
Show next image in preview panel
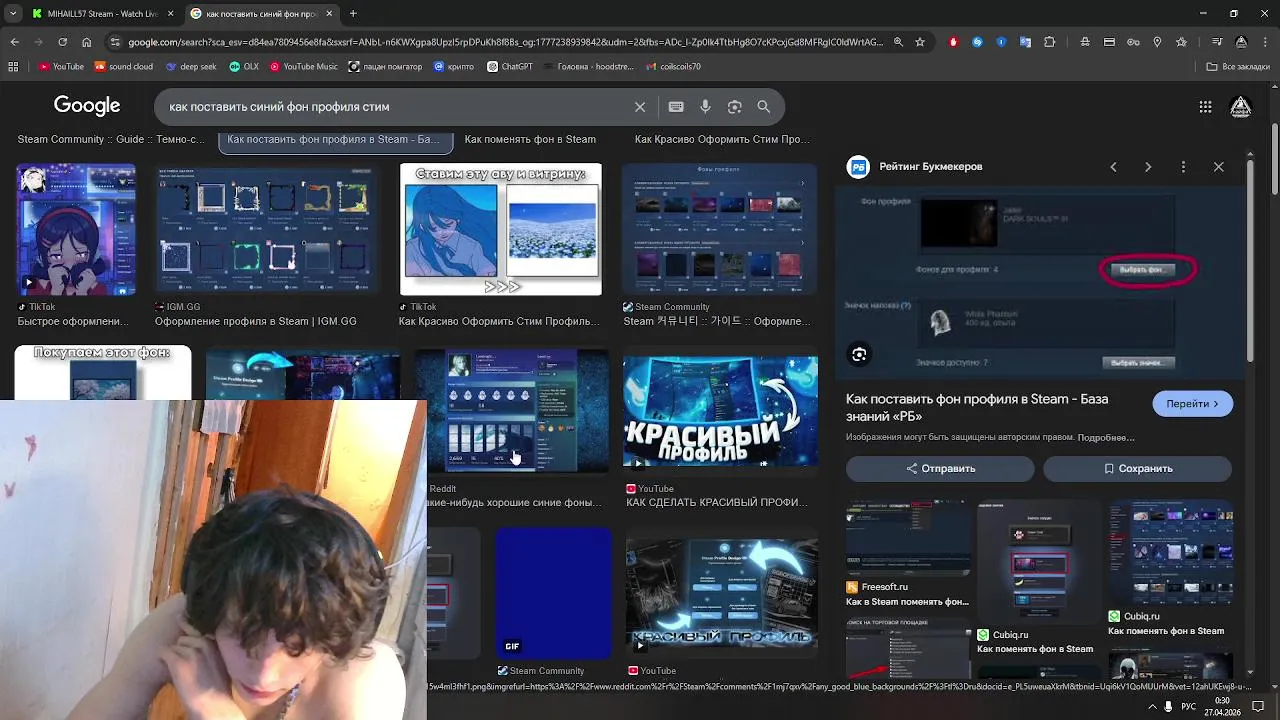[1148, 167]
